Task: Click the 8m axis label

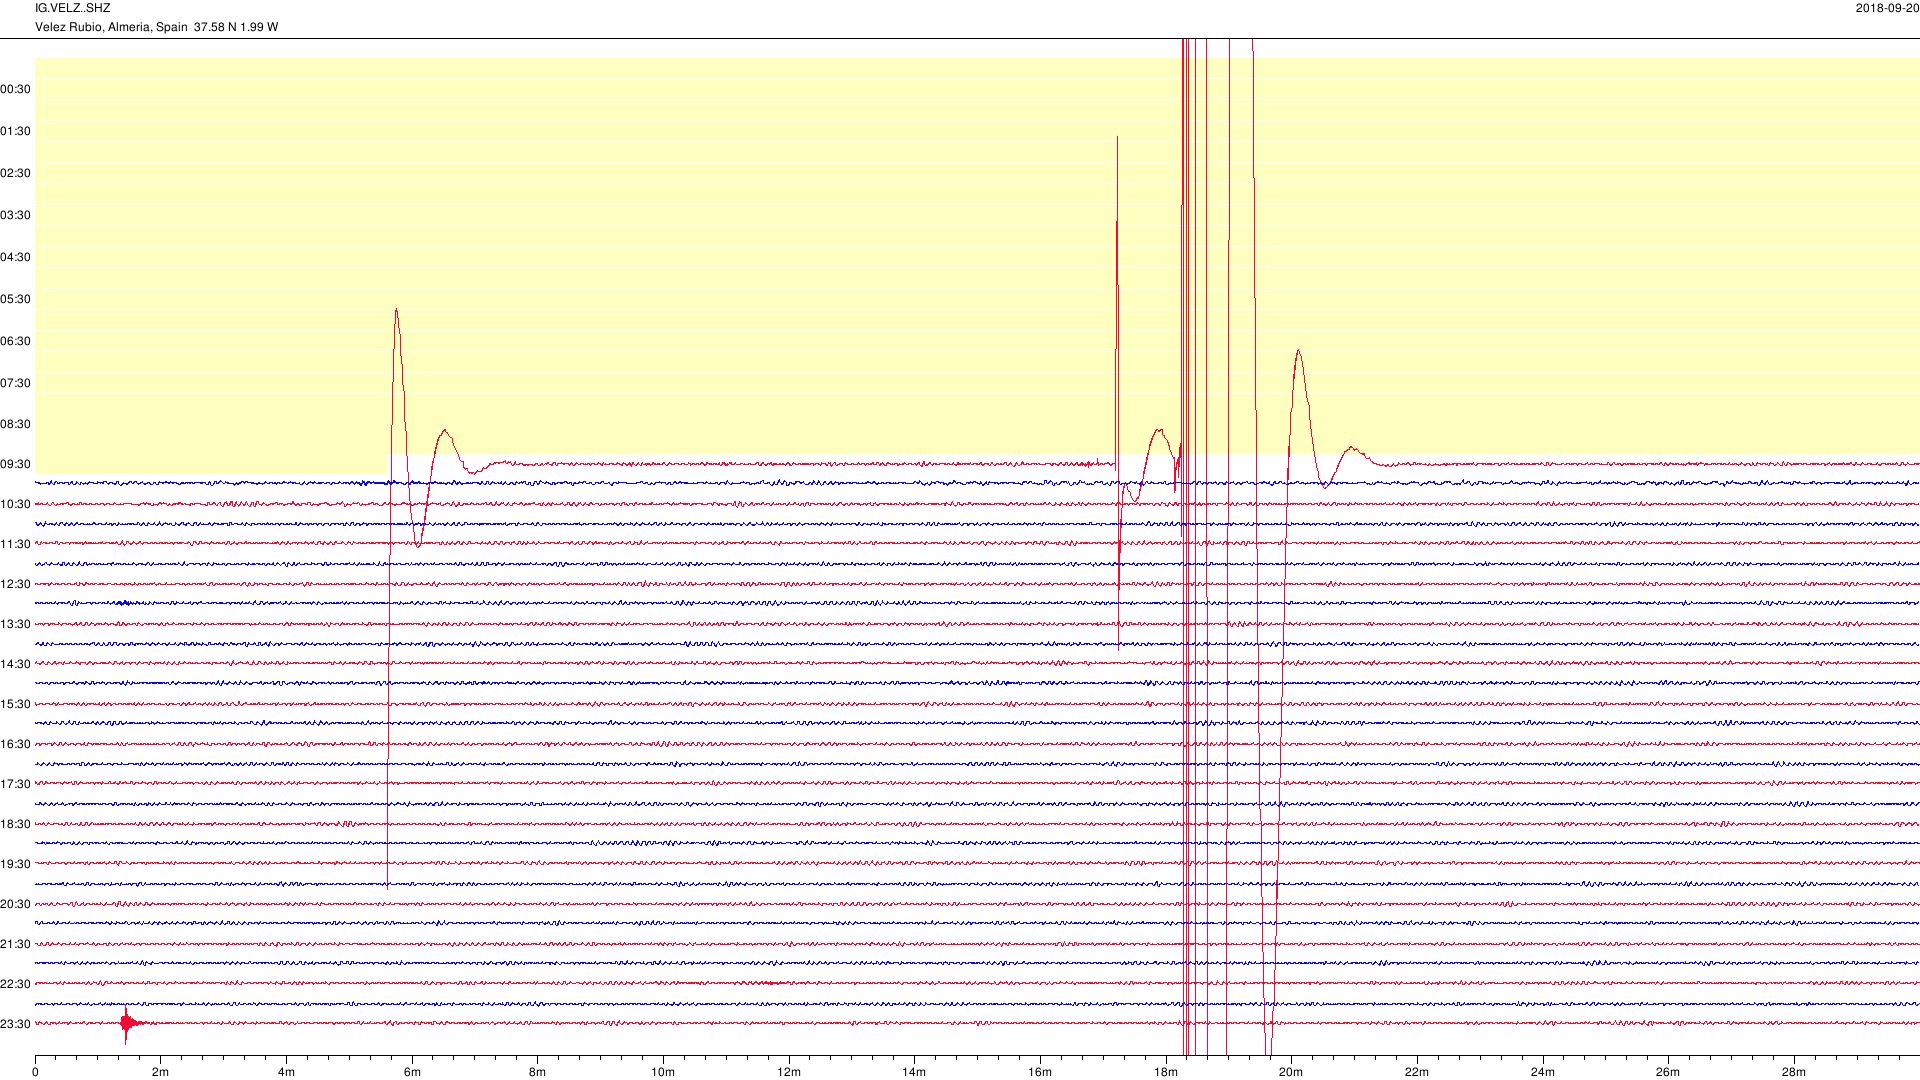Action: tap(537, 1072)
